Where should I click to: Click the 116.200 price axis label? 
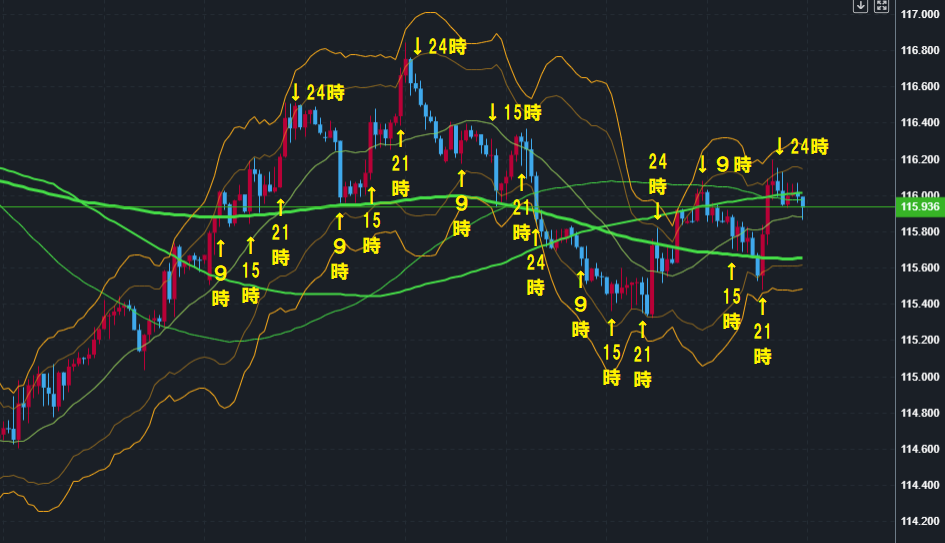tap(920, 160)
